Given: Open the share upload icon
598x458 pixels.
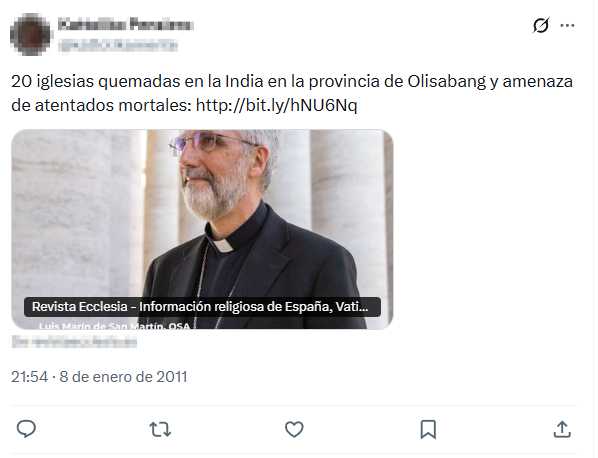Looking at the screenshot, I should pos(562,429).
